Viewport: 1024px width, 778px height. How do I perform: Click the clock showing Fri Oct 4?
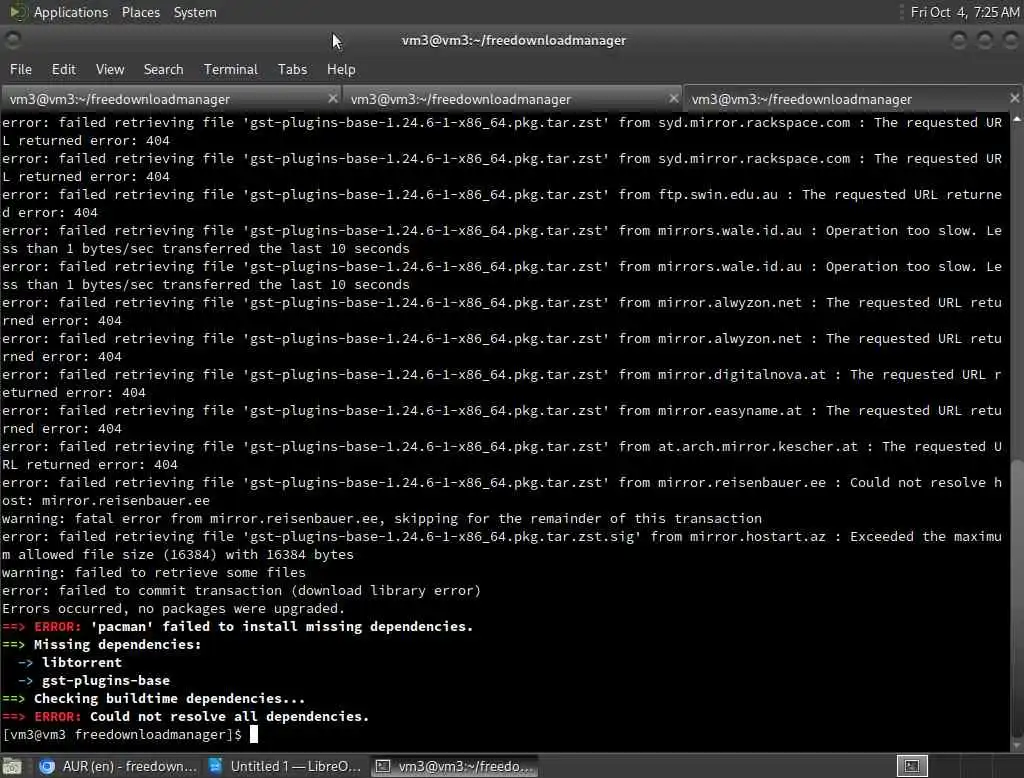[965, 12]
